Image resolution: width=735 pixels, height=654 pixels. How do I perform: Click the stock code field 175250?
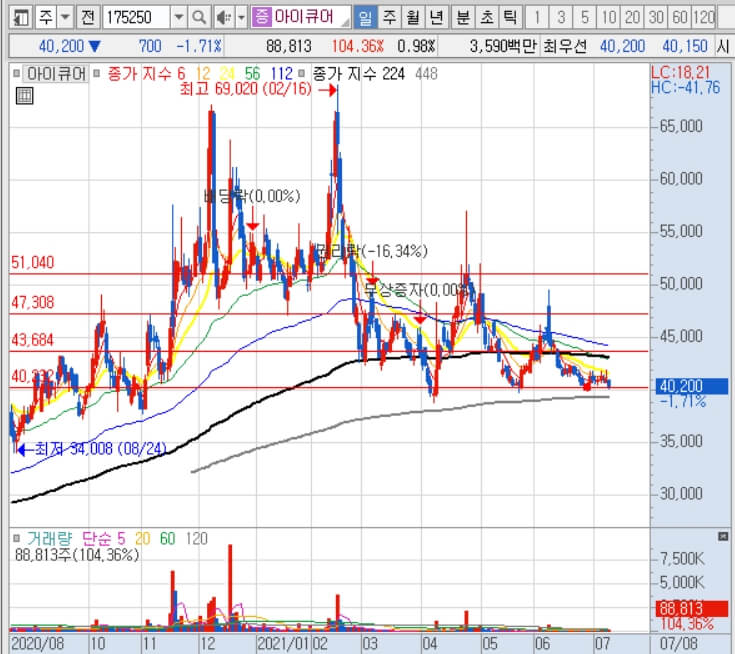pyautogui.click(x=136, y=18)
